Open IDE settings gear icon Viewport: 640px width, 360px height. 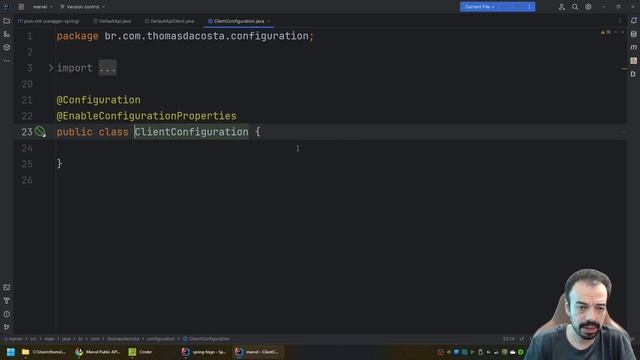[x=588, y=7]
